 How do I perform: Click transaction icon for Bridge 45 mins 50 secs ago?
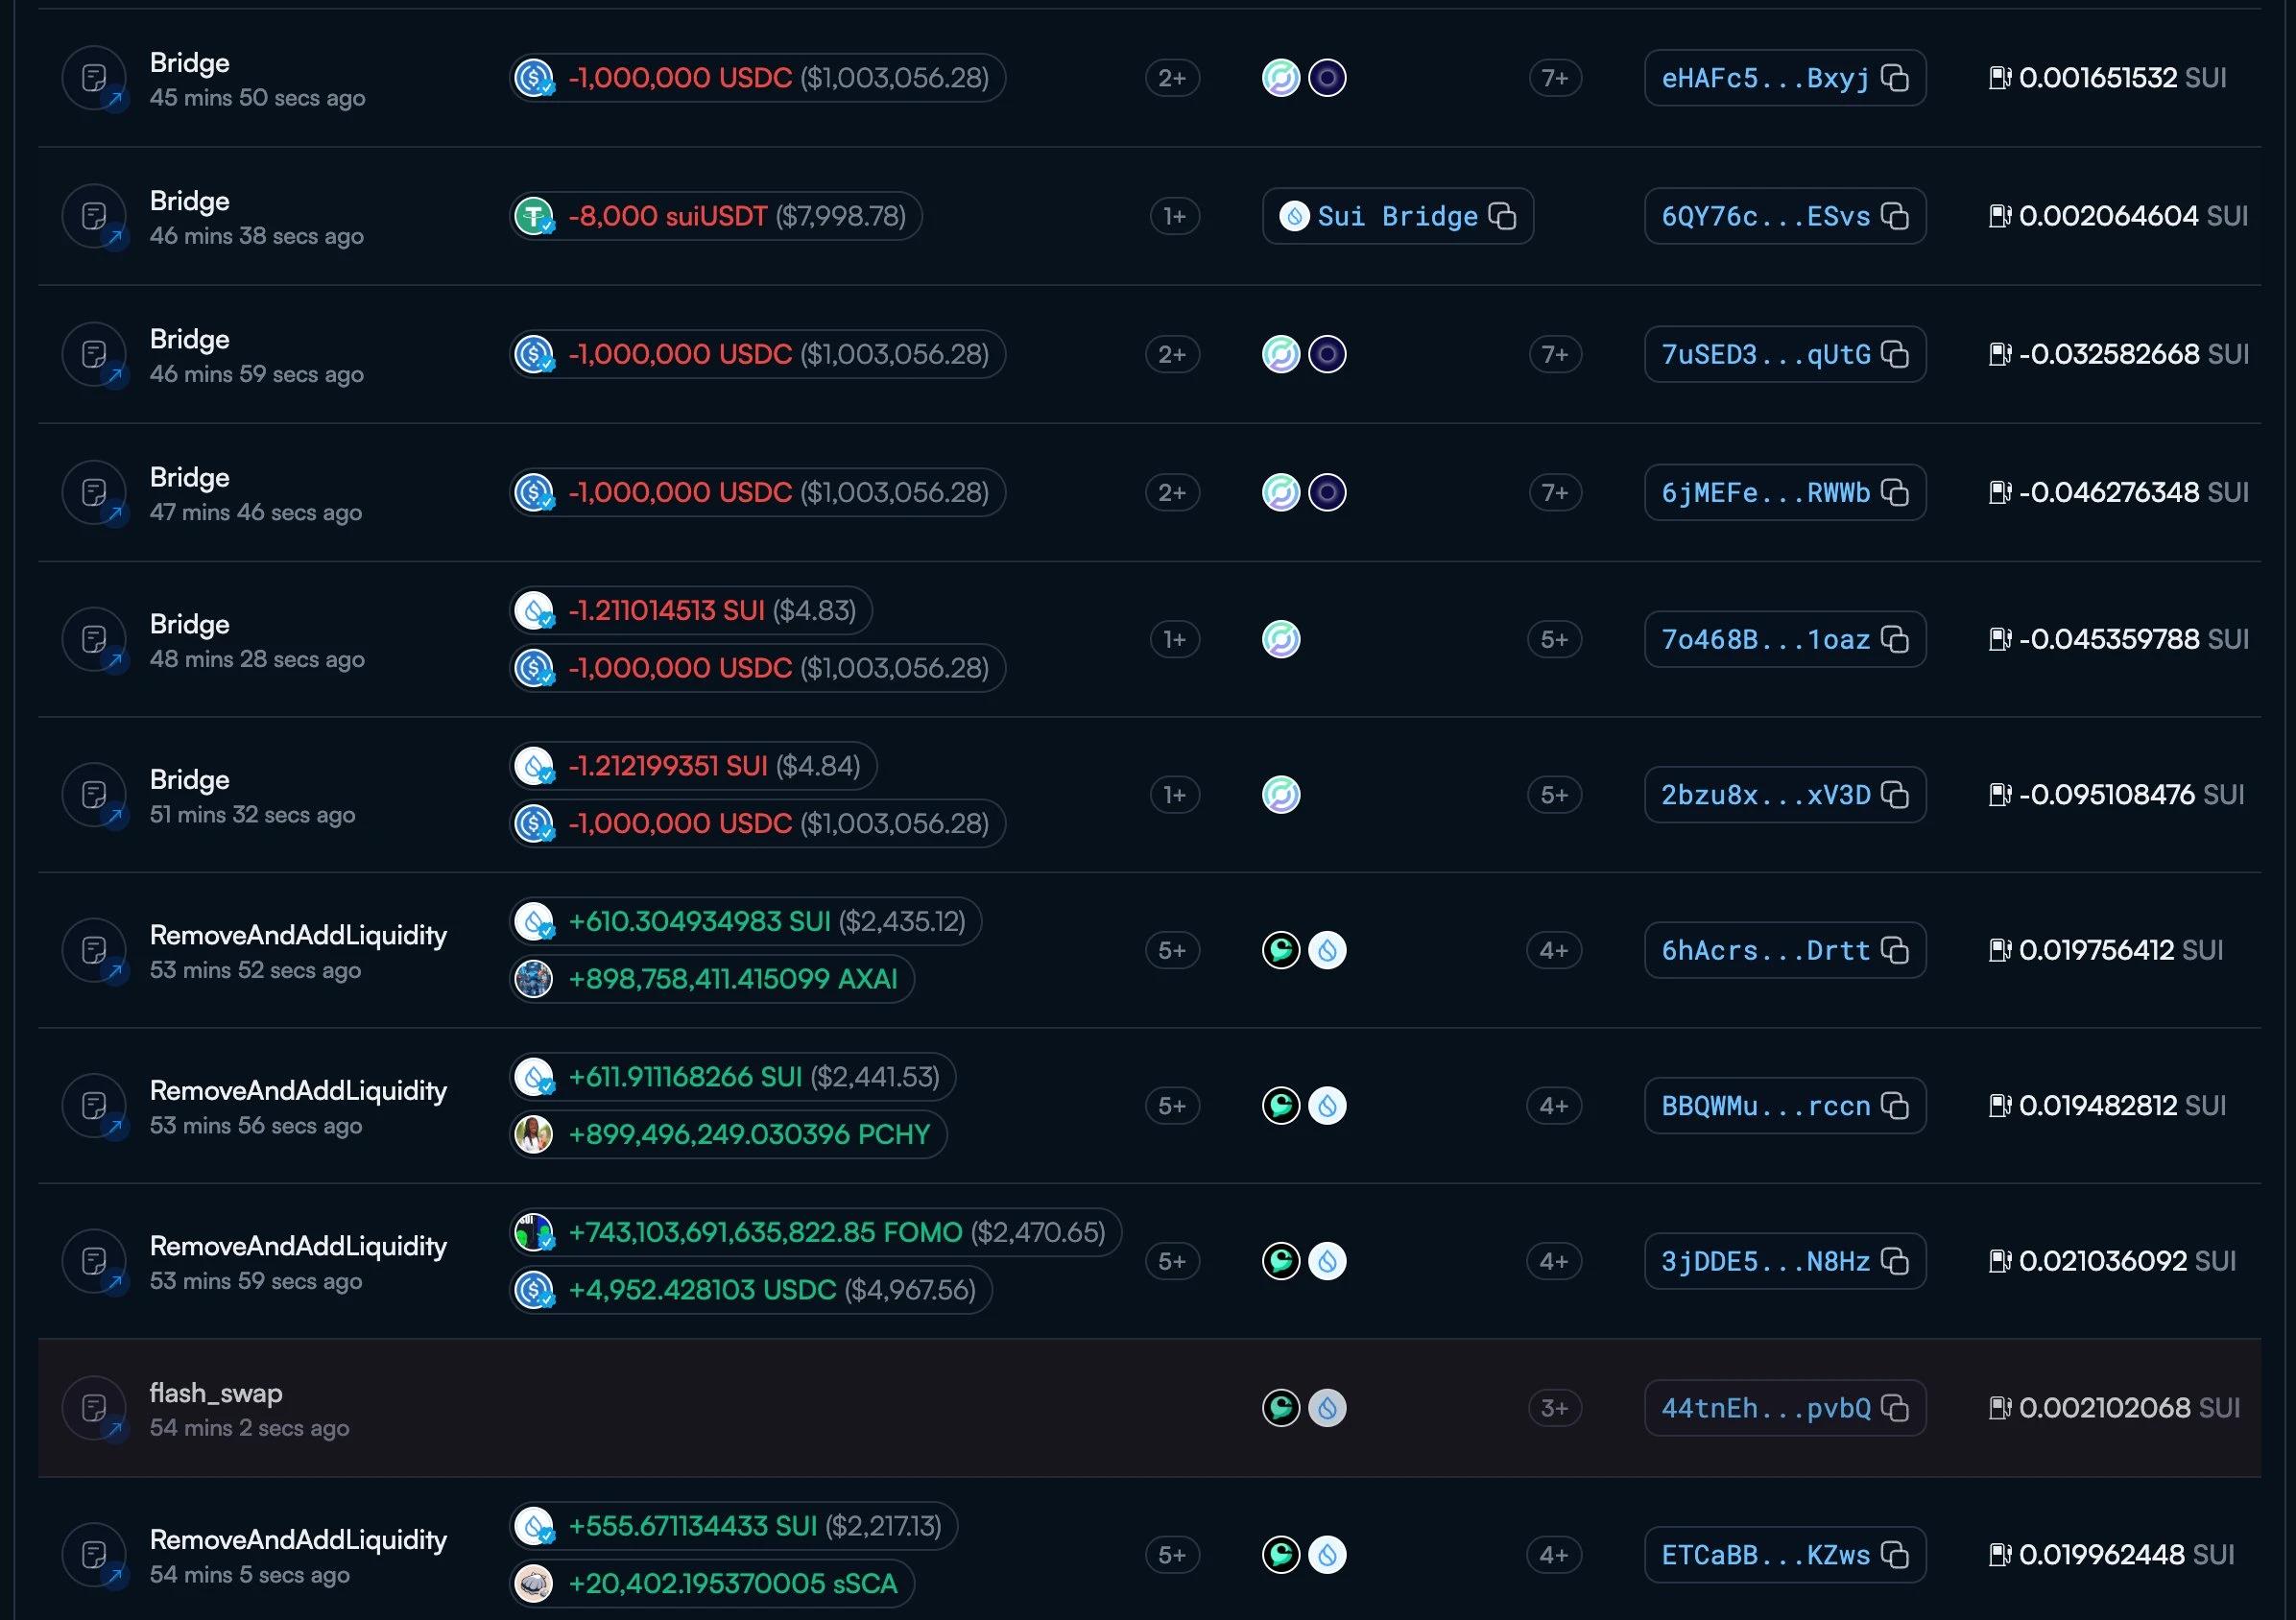(95, 78)
